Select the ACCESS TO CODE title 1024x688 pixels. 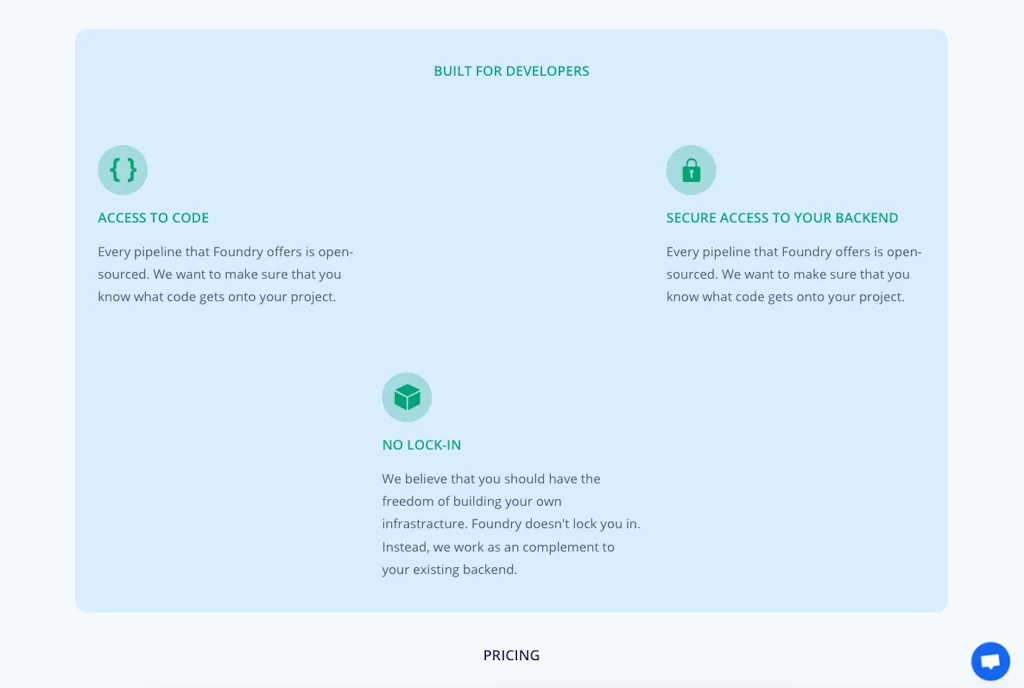pos(153,218)
